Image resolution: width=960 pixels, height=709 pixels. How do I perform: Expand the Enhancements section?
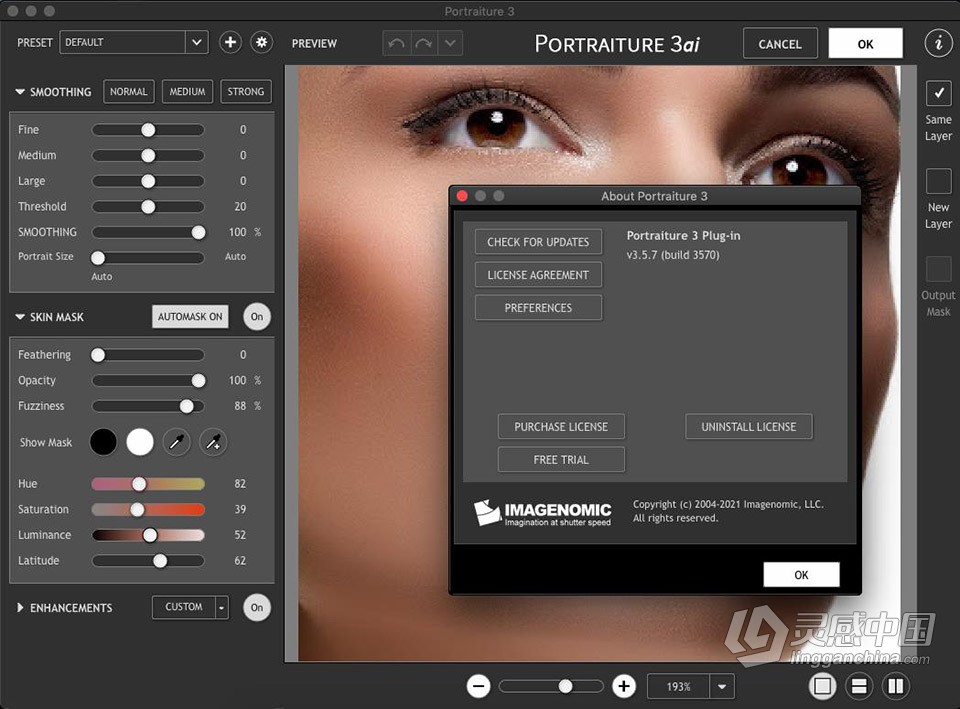[x=20, y=608]
